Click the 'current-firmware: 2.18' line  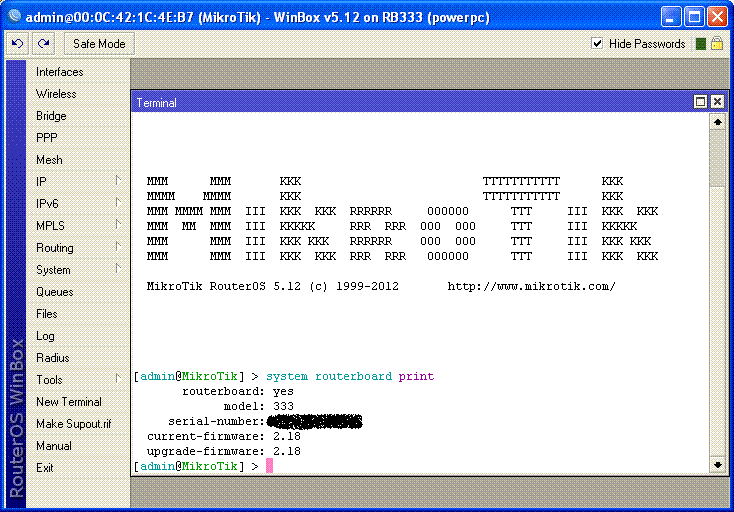(x=224, y=436)
